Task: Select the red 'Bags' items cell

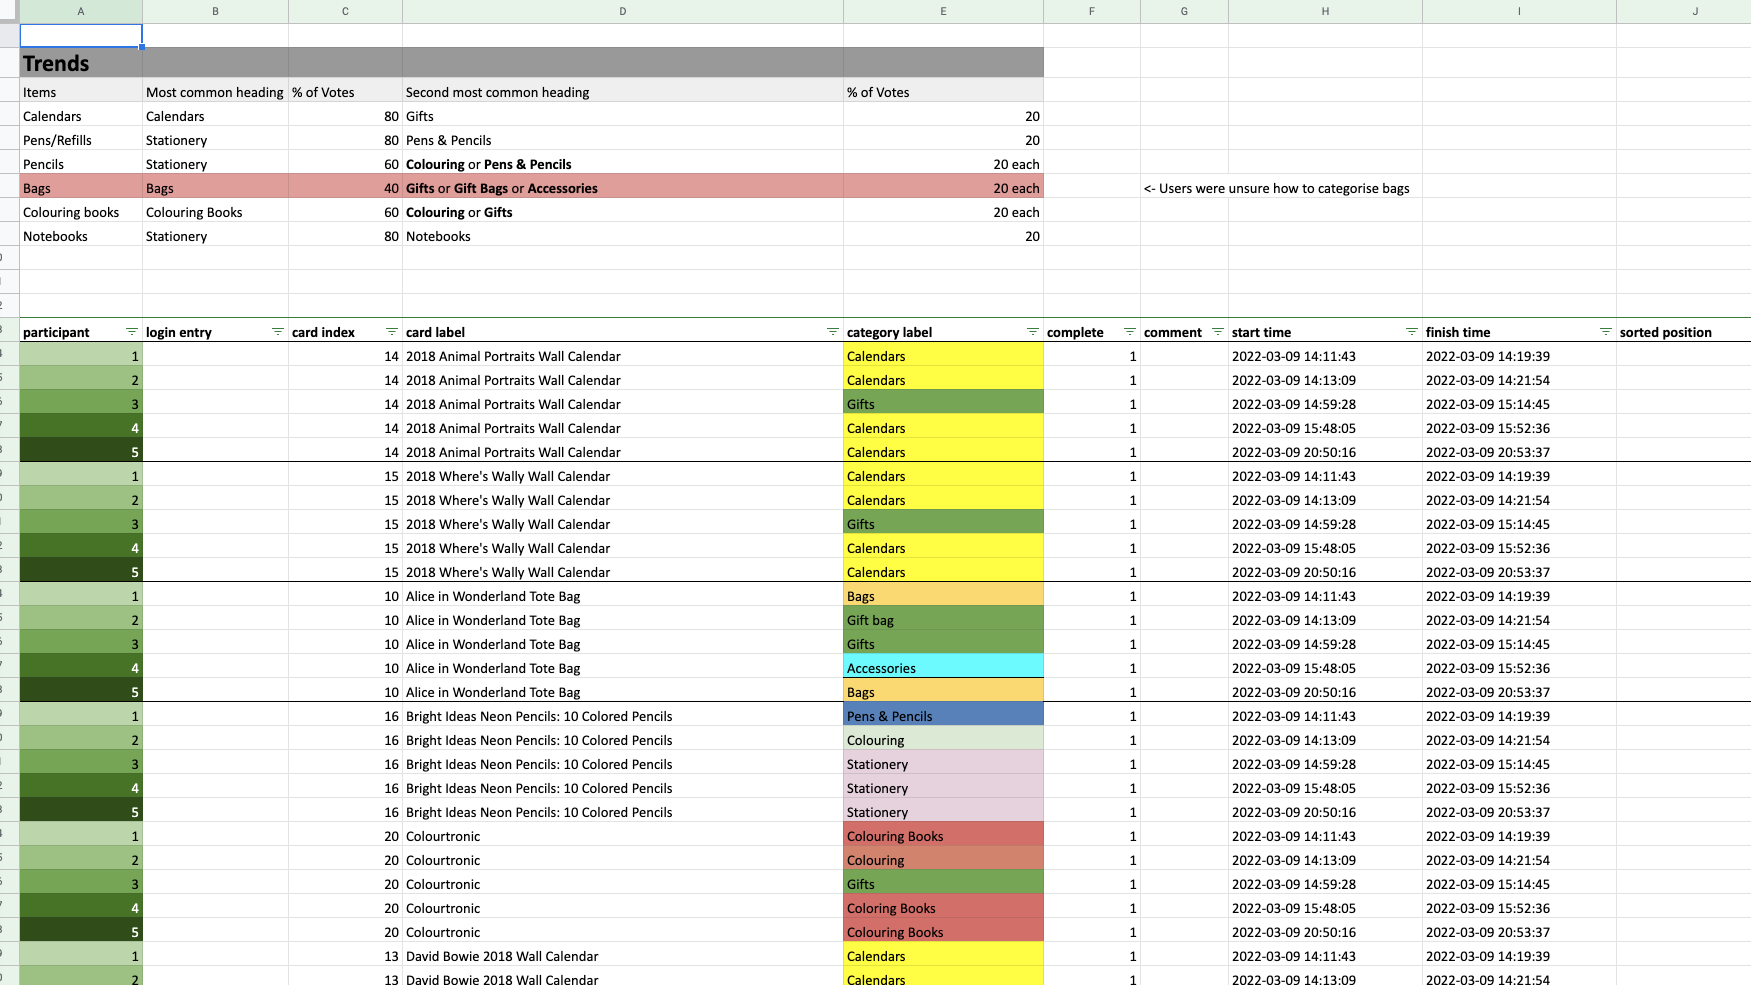Action: (x=81, y=188)
